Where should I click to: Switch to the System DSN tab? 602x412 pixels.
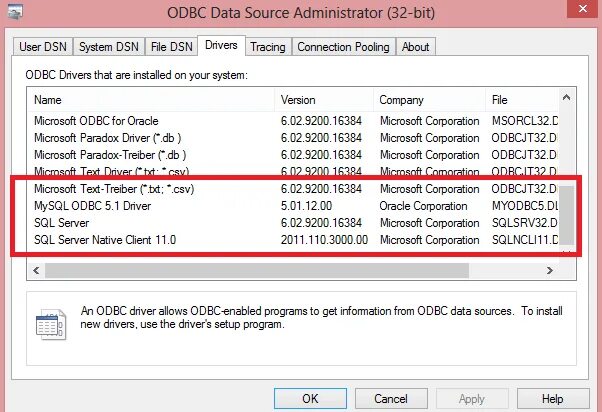coord(109,47)
